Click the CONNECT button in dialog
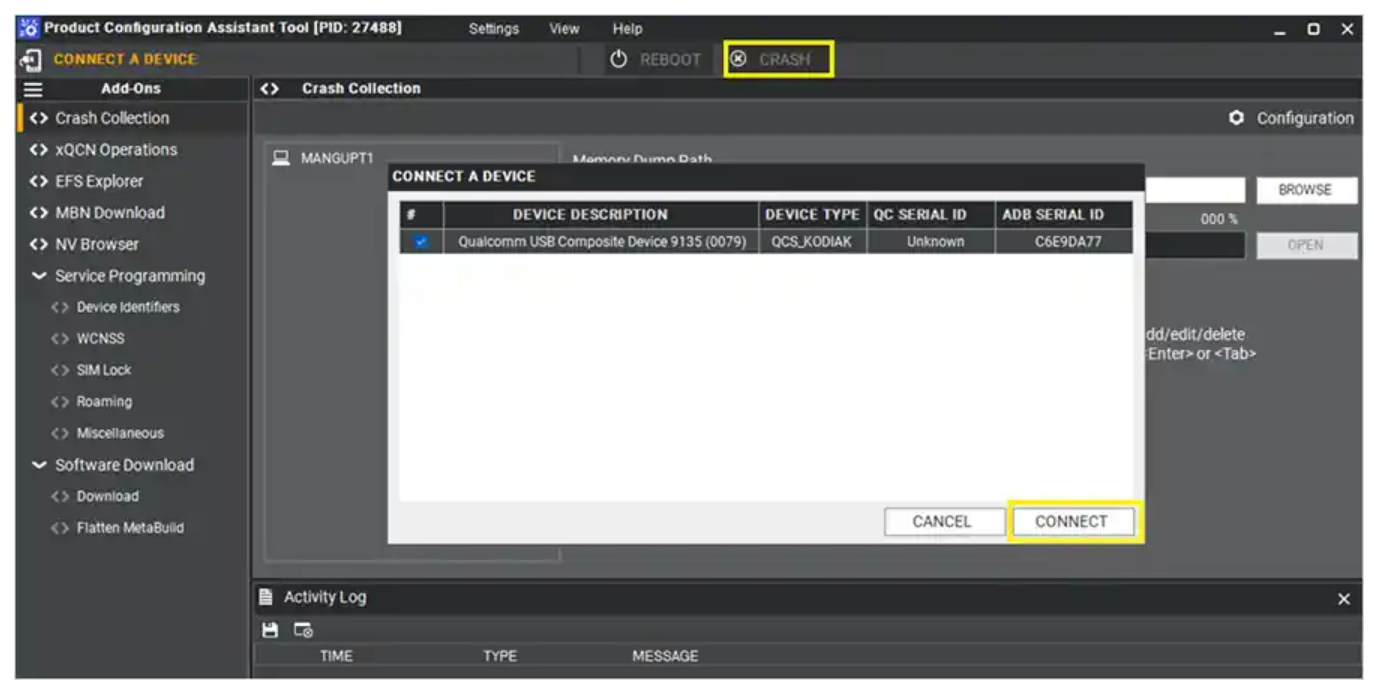 pos(1071,521)
